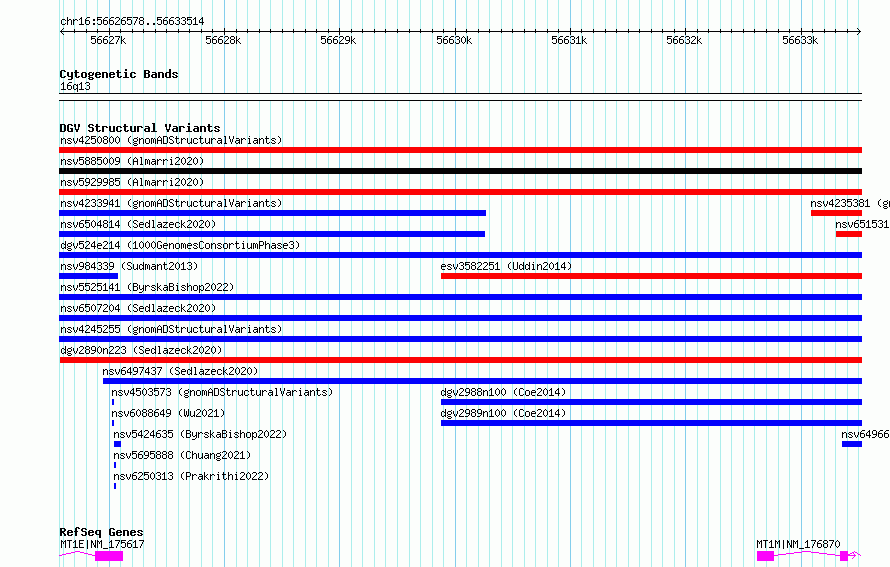Click the chr16:56626578..56633514 coordinate text
The width and height of the screenshot is (890, 567).
tap(132, 22)
